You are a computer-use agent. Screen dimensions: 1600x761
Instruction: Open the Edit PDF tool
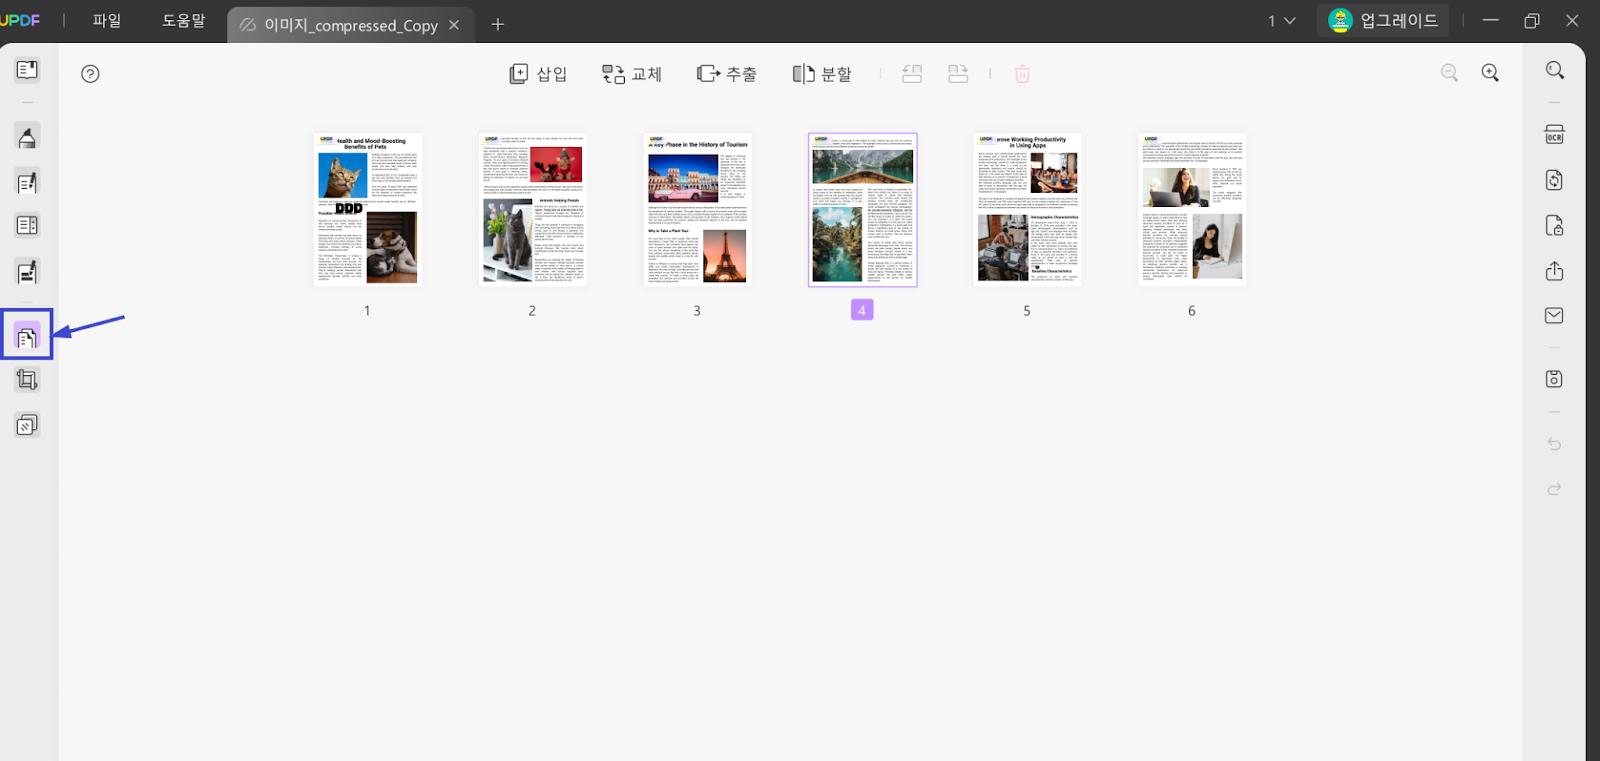click(27, 182)
